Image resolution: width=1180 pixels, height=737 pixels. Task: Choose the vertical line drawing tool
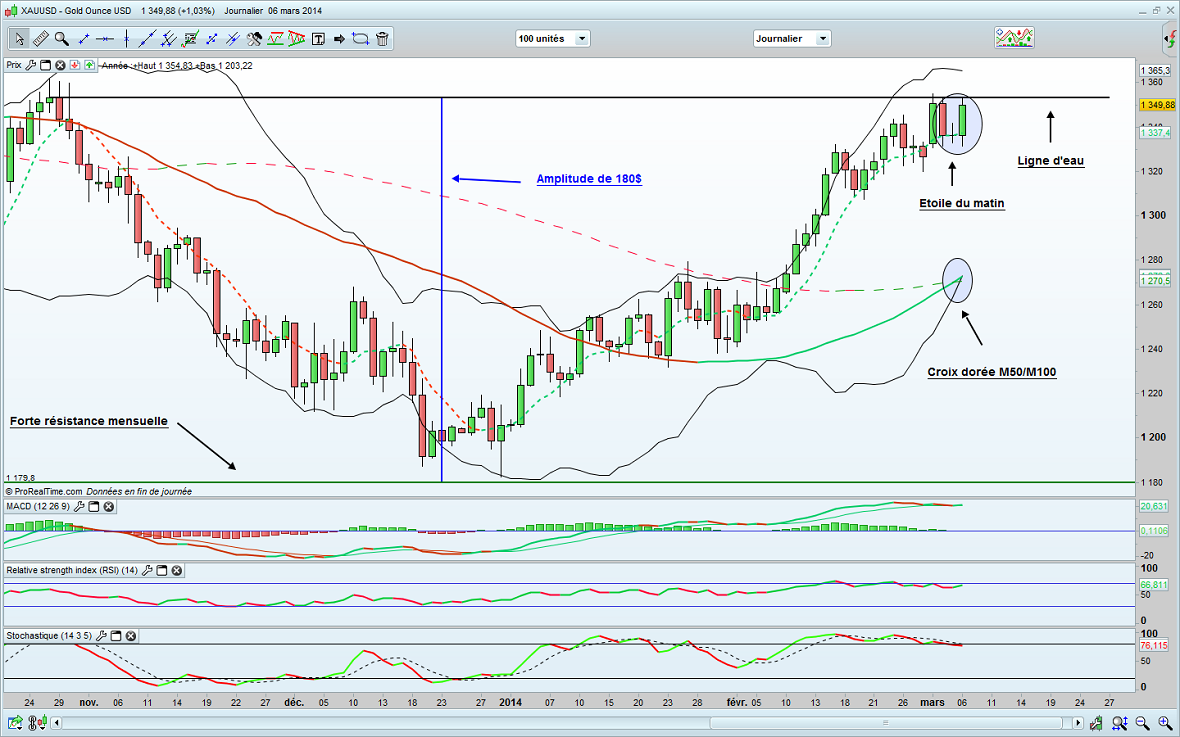[x=127, y=39]
